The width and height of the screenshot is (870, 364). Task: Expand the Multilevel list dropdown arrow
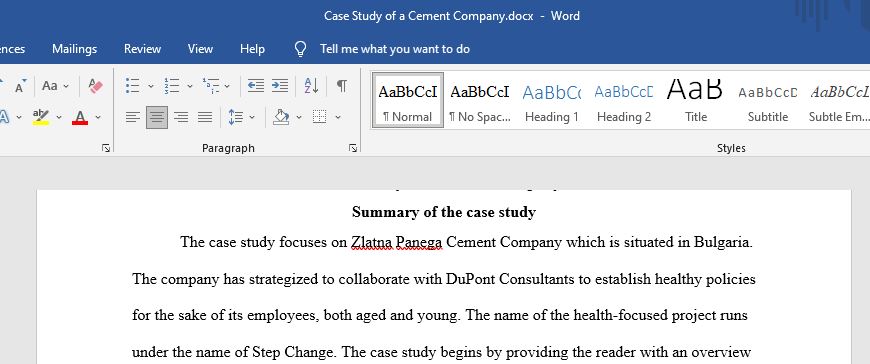tap(227, 86)
